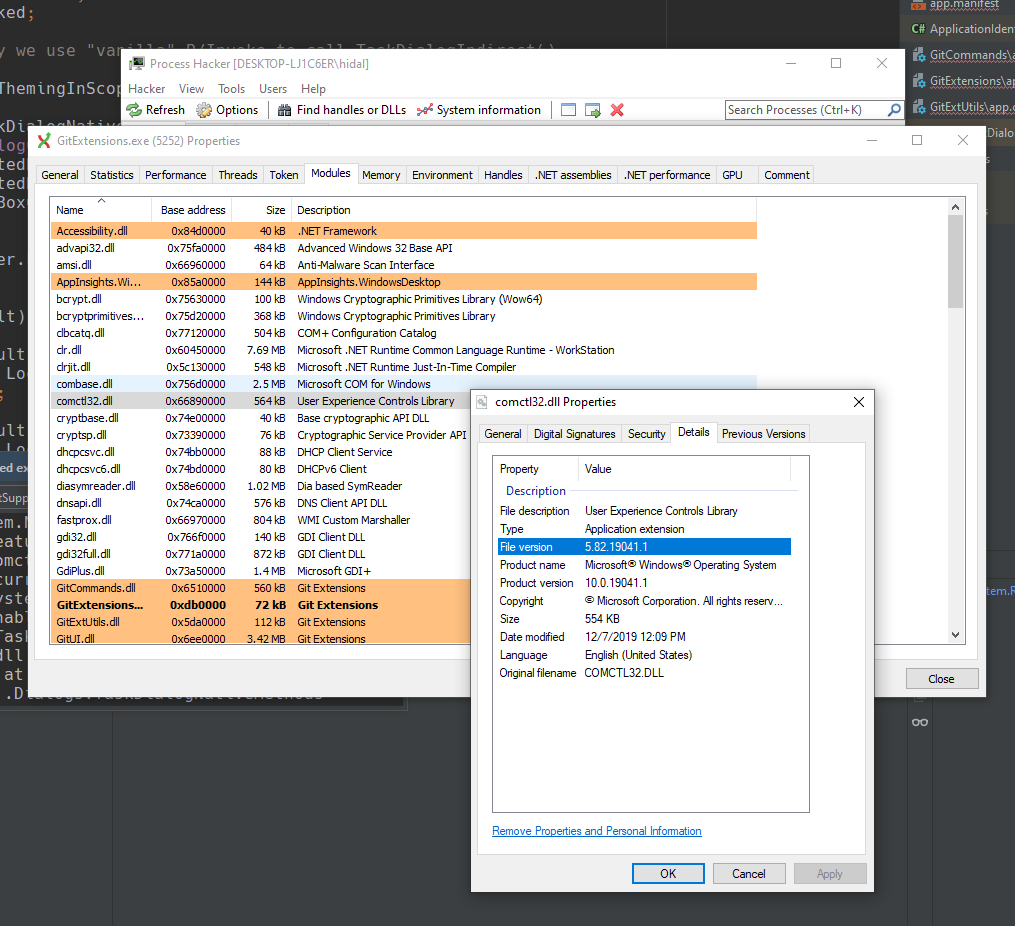Image resolution: width=1015 pixels, height=926 pixels.
Task: Open the .NET assemblies tab
Action: [572, 174]
